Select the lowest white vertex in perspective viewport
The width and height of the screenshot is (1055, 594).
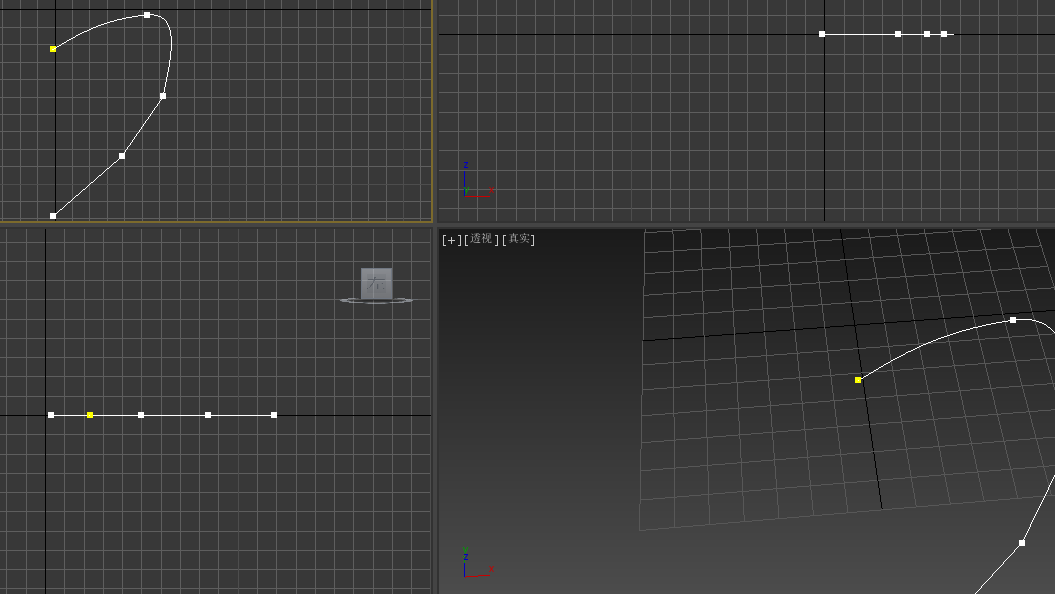[1022, 543]
